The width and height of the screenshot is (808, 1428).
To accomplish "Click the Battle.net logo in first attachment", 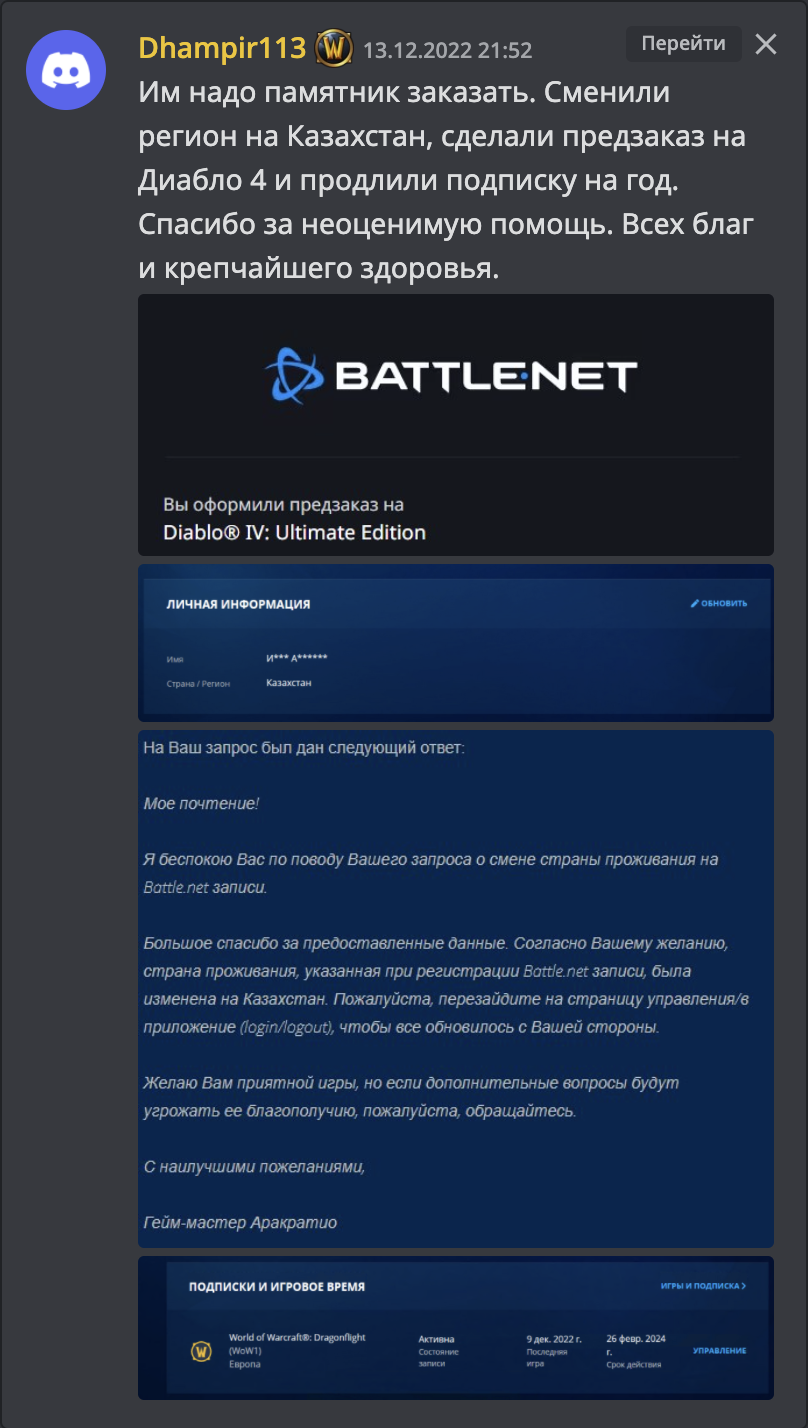I will coord(451,375).
